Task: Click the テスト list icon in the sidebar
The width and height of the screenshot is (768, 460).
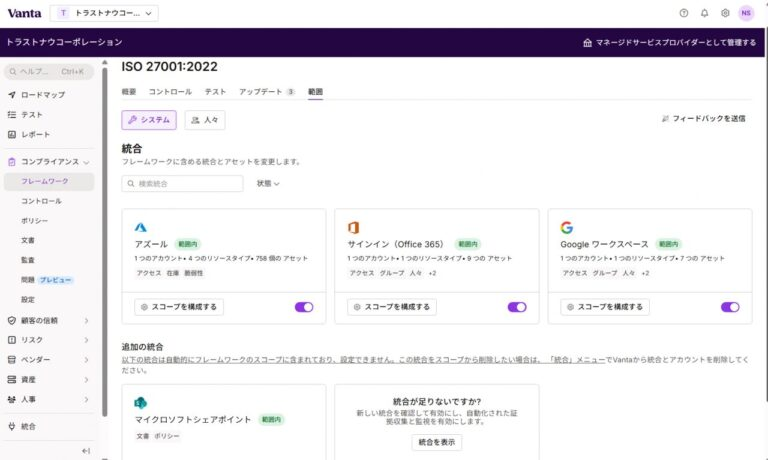Action: coord(12,115)
